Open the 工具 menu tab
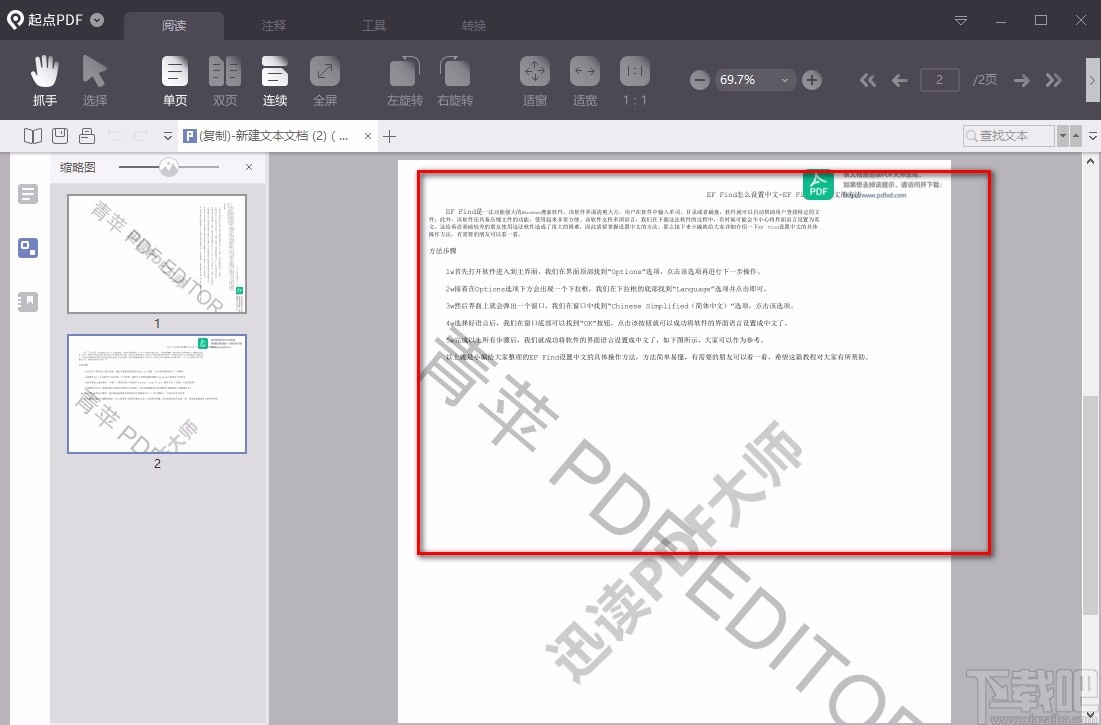This screenshot has height=725, width=1101. [x=374, y=25]
